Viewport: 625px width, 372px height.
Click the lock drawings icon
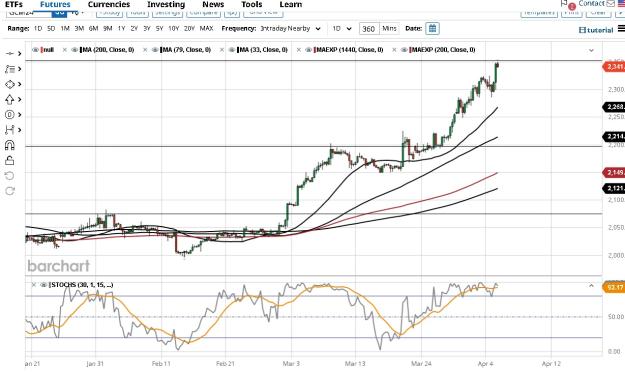(x=10, y=160)
